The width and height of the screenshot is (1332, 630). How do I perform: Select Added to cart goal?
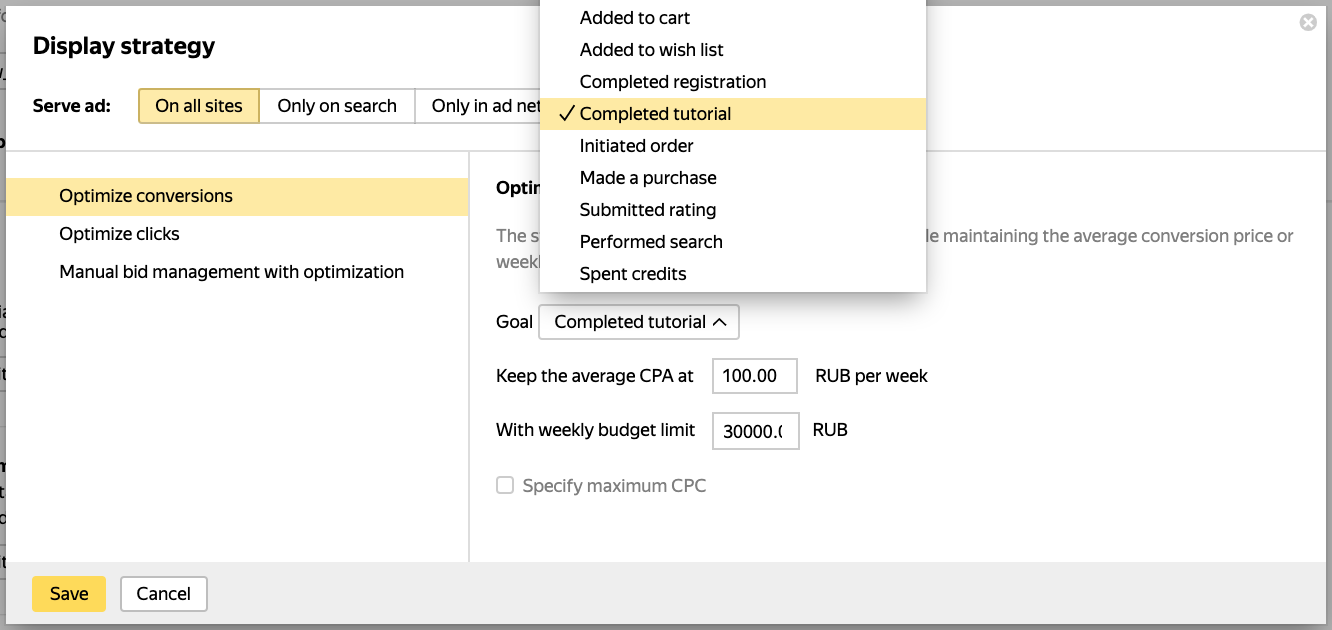click(x=634, y=18)
